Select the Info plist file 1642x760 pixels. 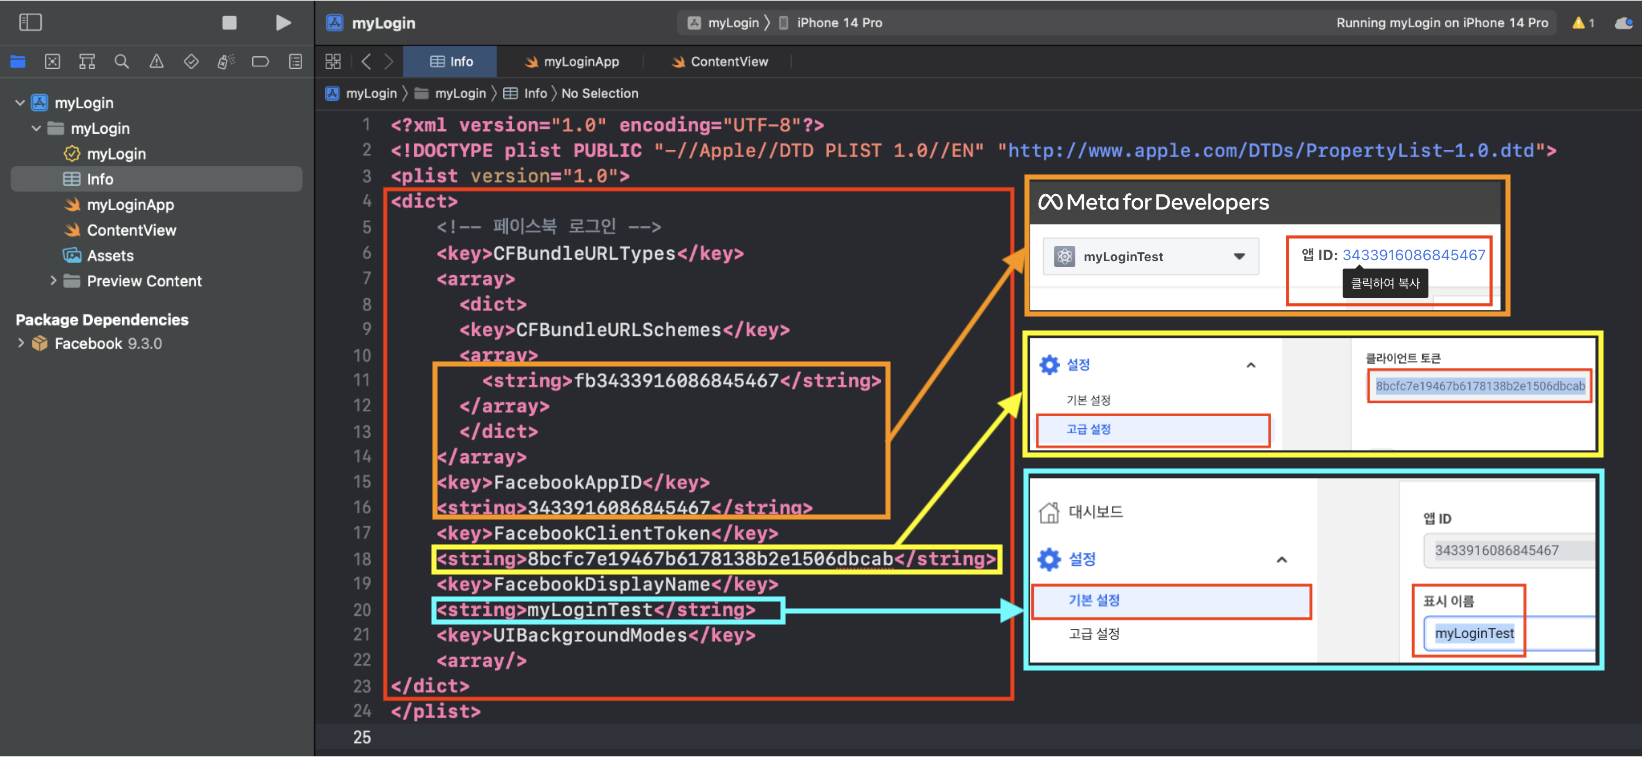[157, 180]
